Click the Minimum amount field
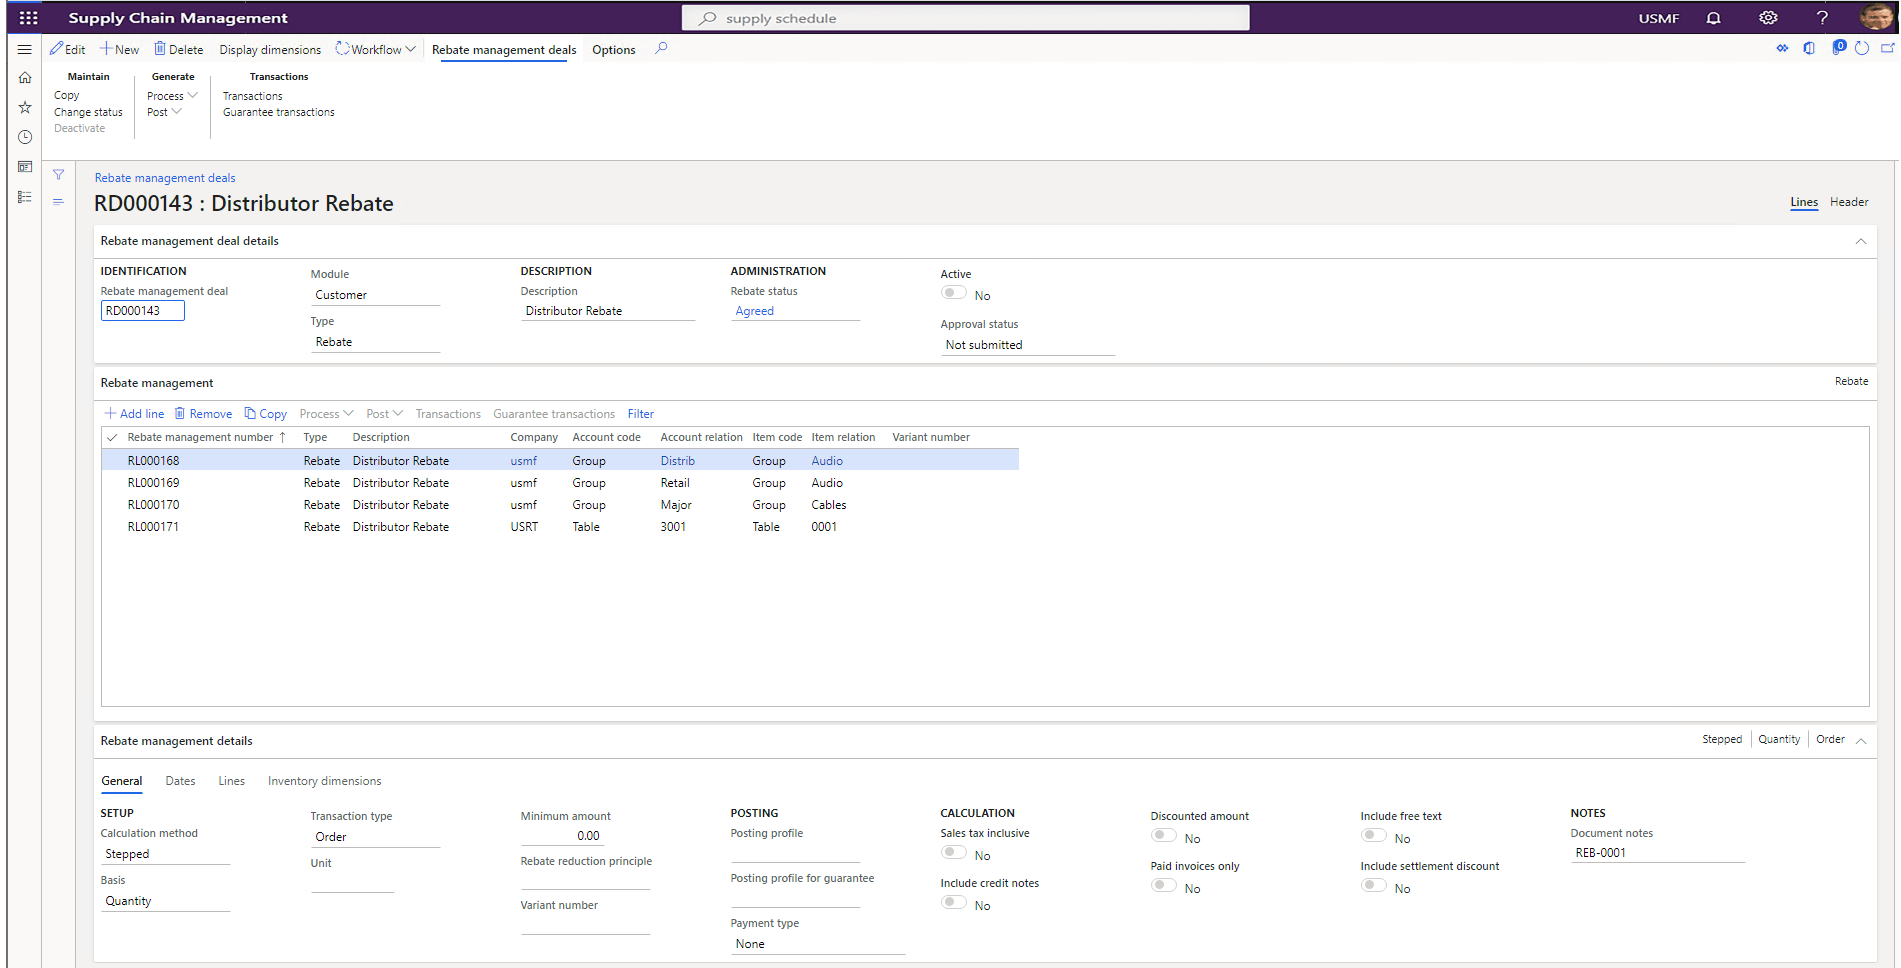This screenshot has height=968, width=1901. coord(585,835)
